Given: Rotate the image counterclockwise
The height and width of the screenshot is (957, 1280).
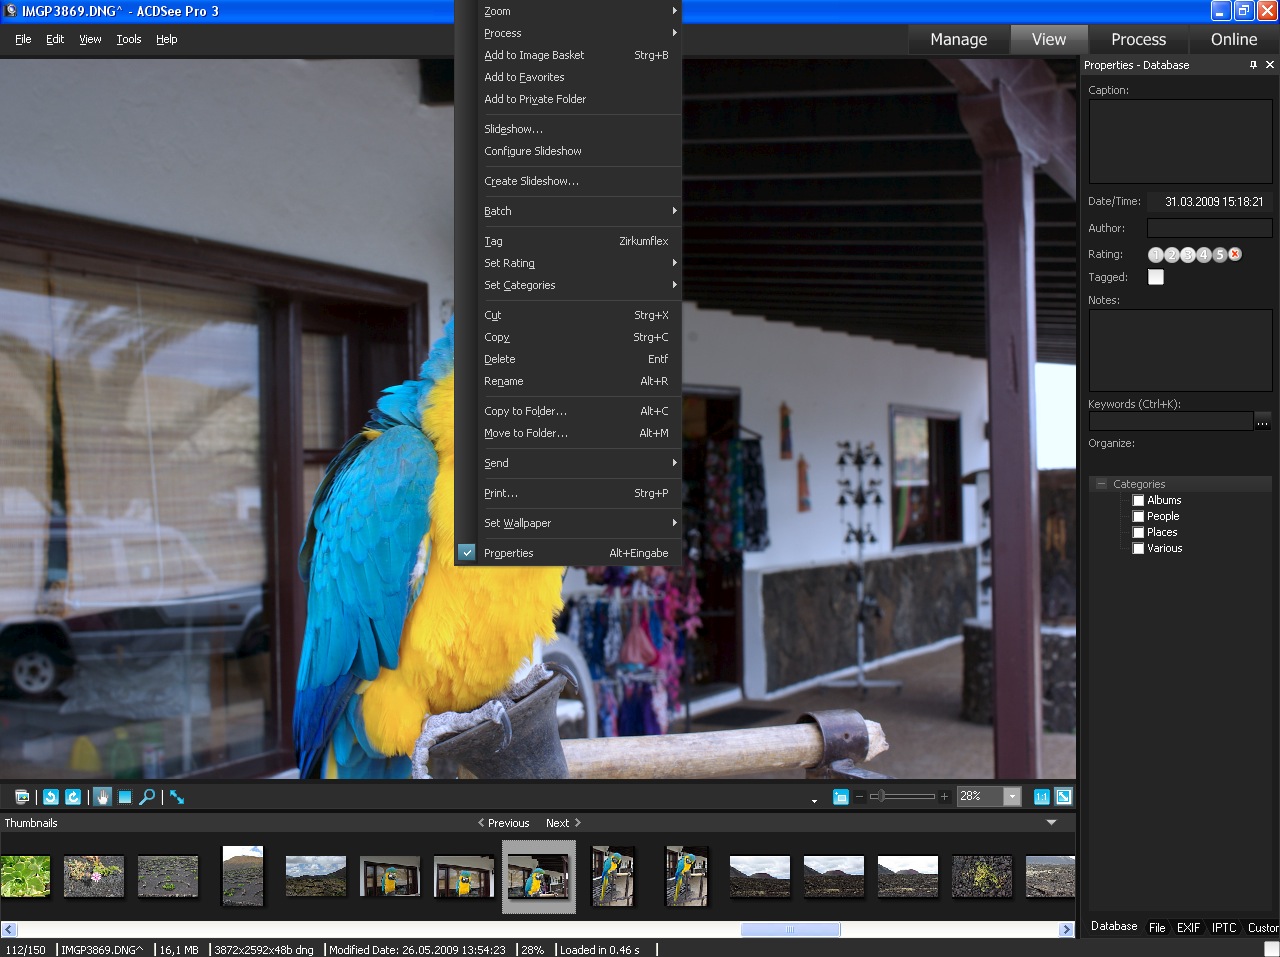Looking at the screenshot, I should pos(50,797).
